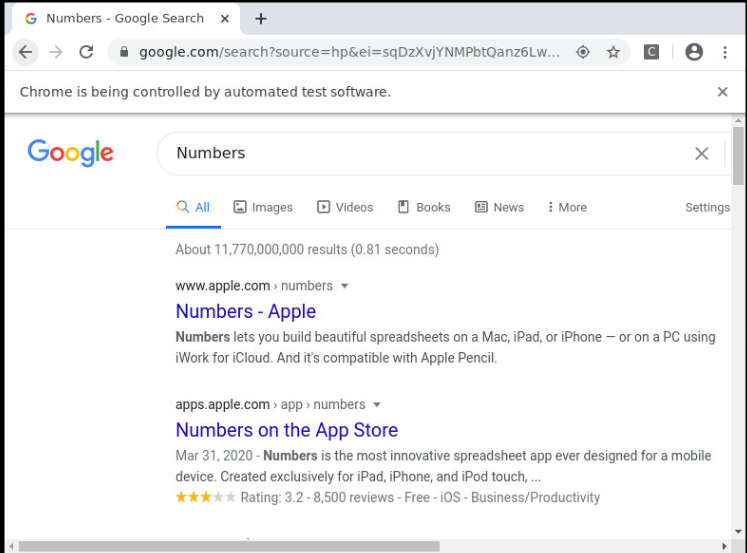Open the More search filters menu
This screenshot has width=747, height=553.
(567, 207)
